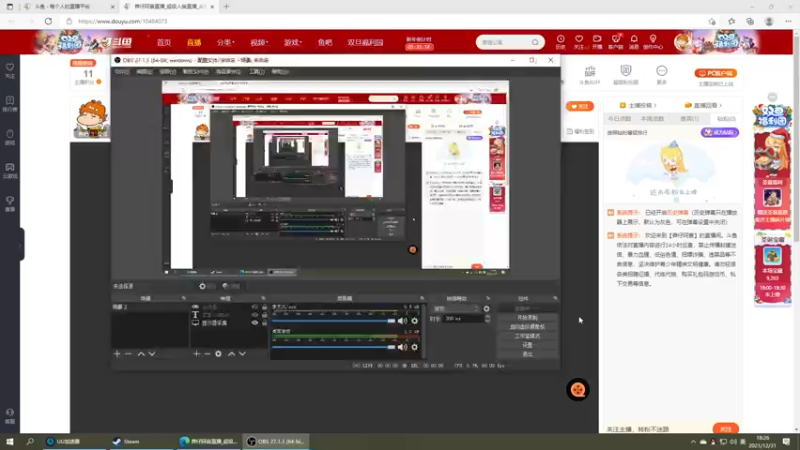Image resolution: width=800 pixels, height=450 pixels.
Task: Select the scene item in the scenes list
Action: click(150, 307)
